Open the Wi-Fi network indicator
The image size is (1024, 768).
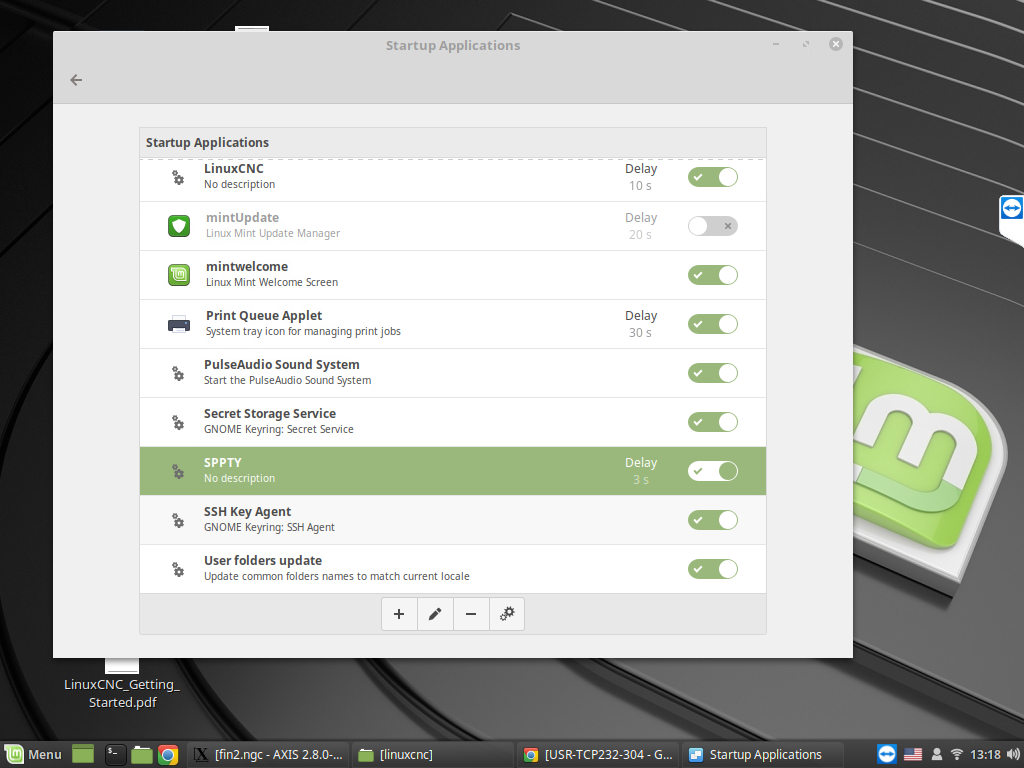pyautogui.click(x=957, y=754)
